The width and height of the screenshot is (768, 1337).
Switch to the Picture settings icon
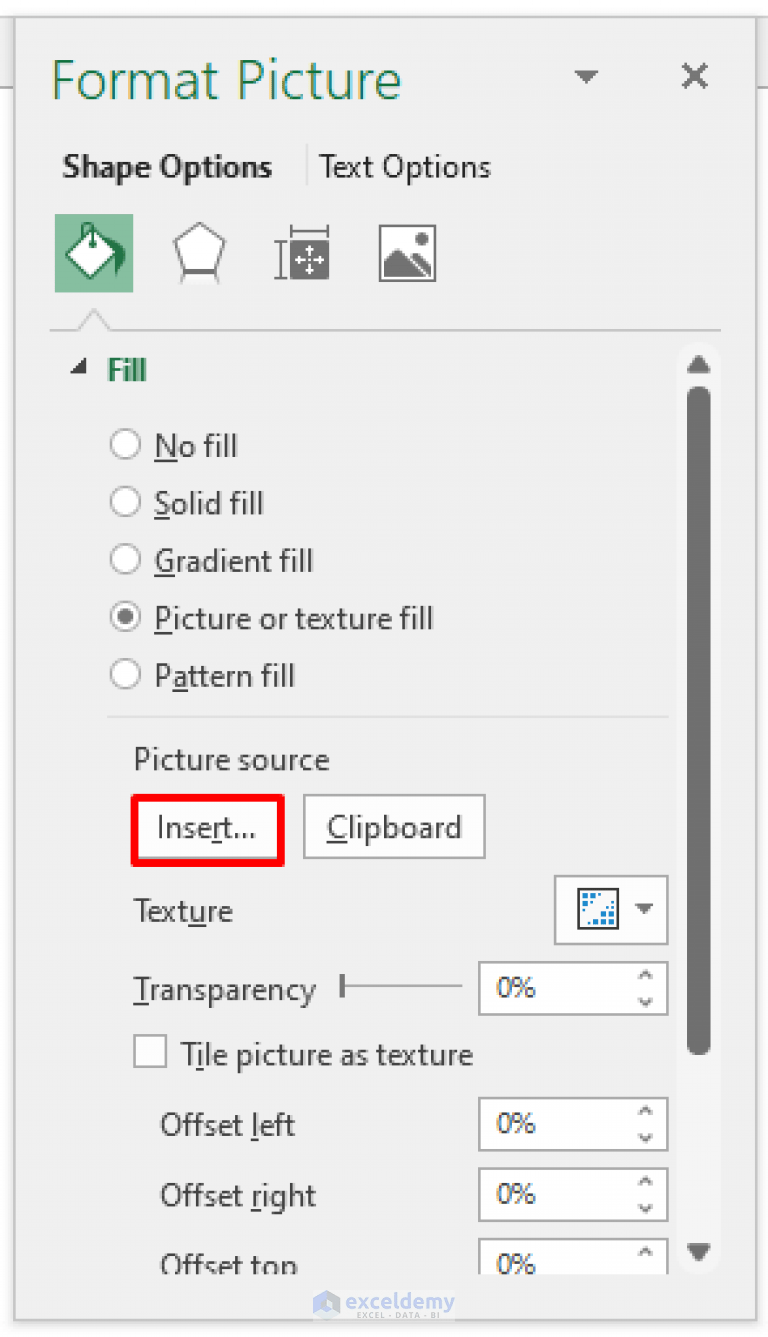[406, 252]
